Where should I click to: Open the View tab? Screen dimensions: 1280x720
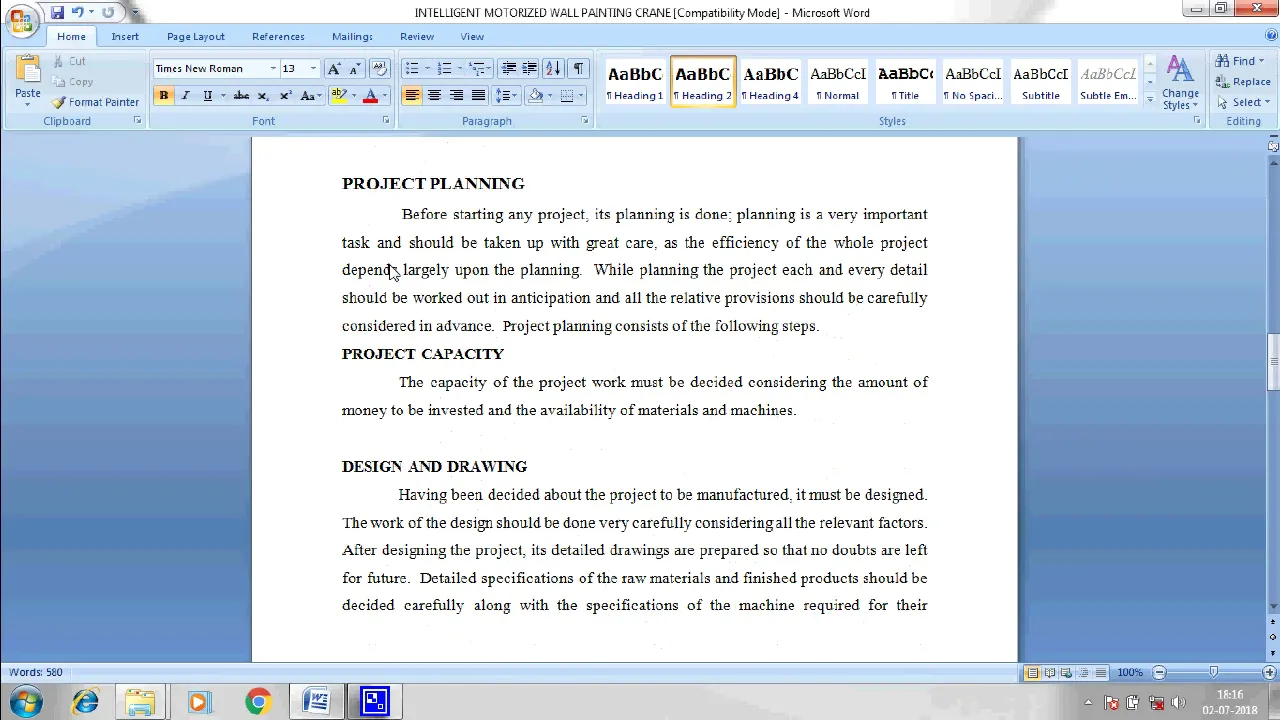point(472,37)
